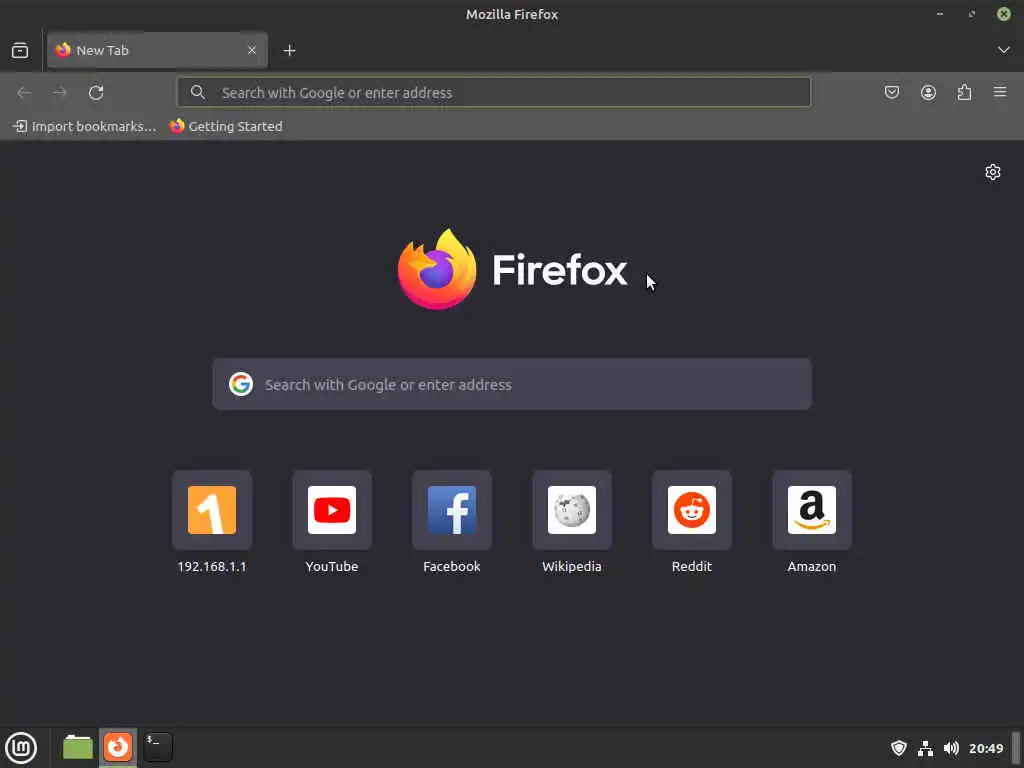Click the Amazon label under its tile
1024x768 pixels.
(812, 566)
